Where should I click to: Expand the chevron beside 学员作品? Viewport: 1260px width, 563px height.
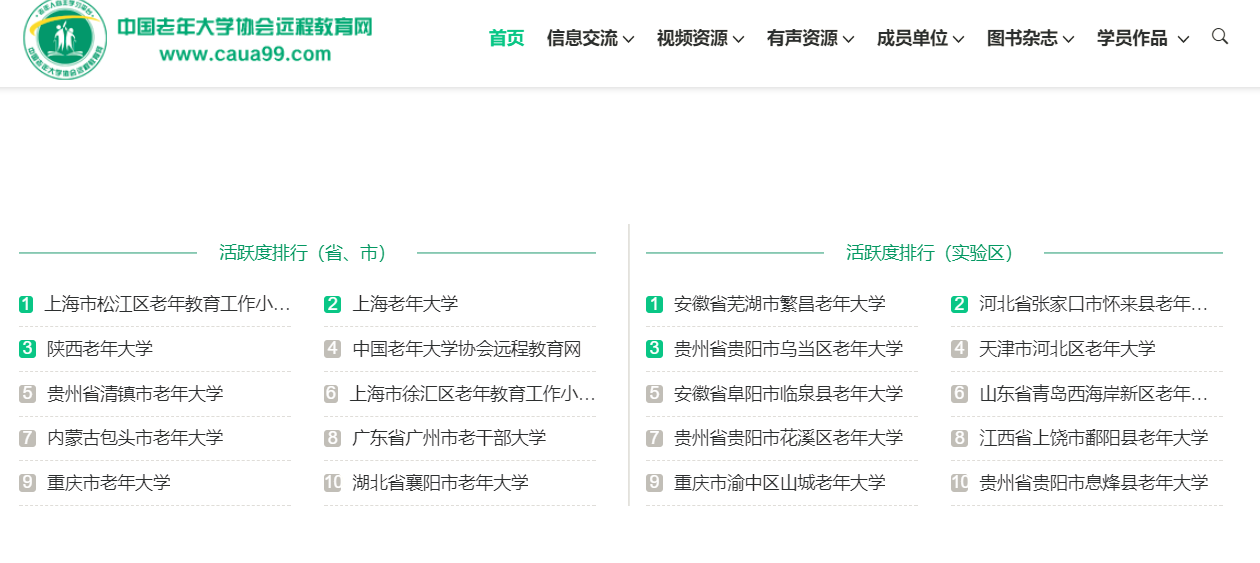pyautogui.click(x=1183, y=40)
